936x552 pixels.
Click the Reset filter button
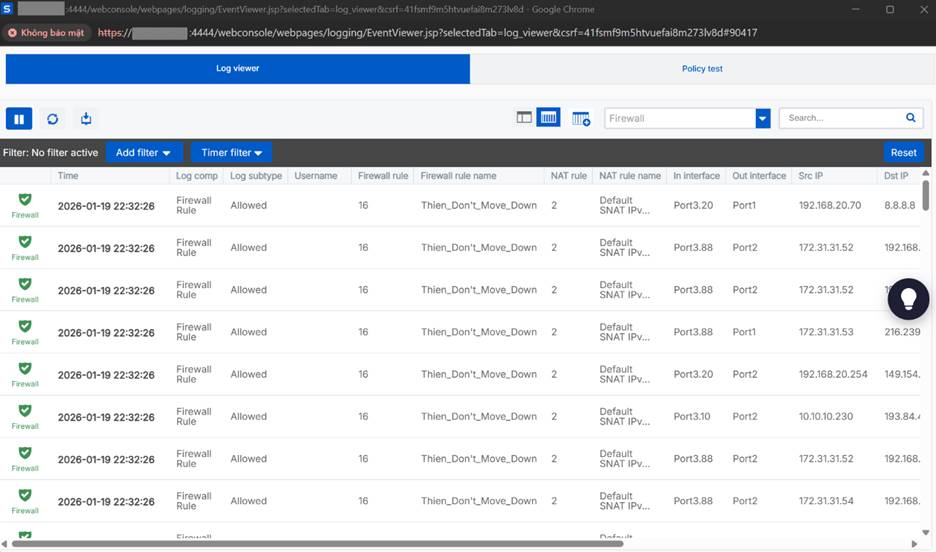coord(903,153)
